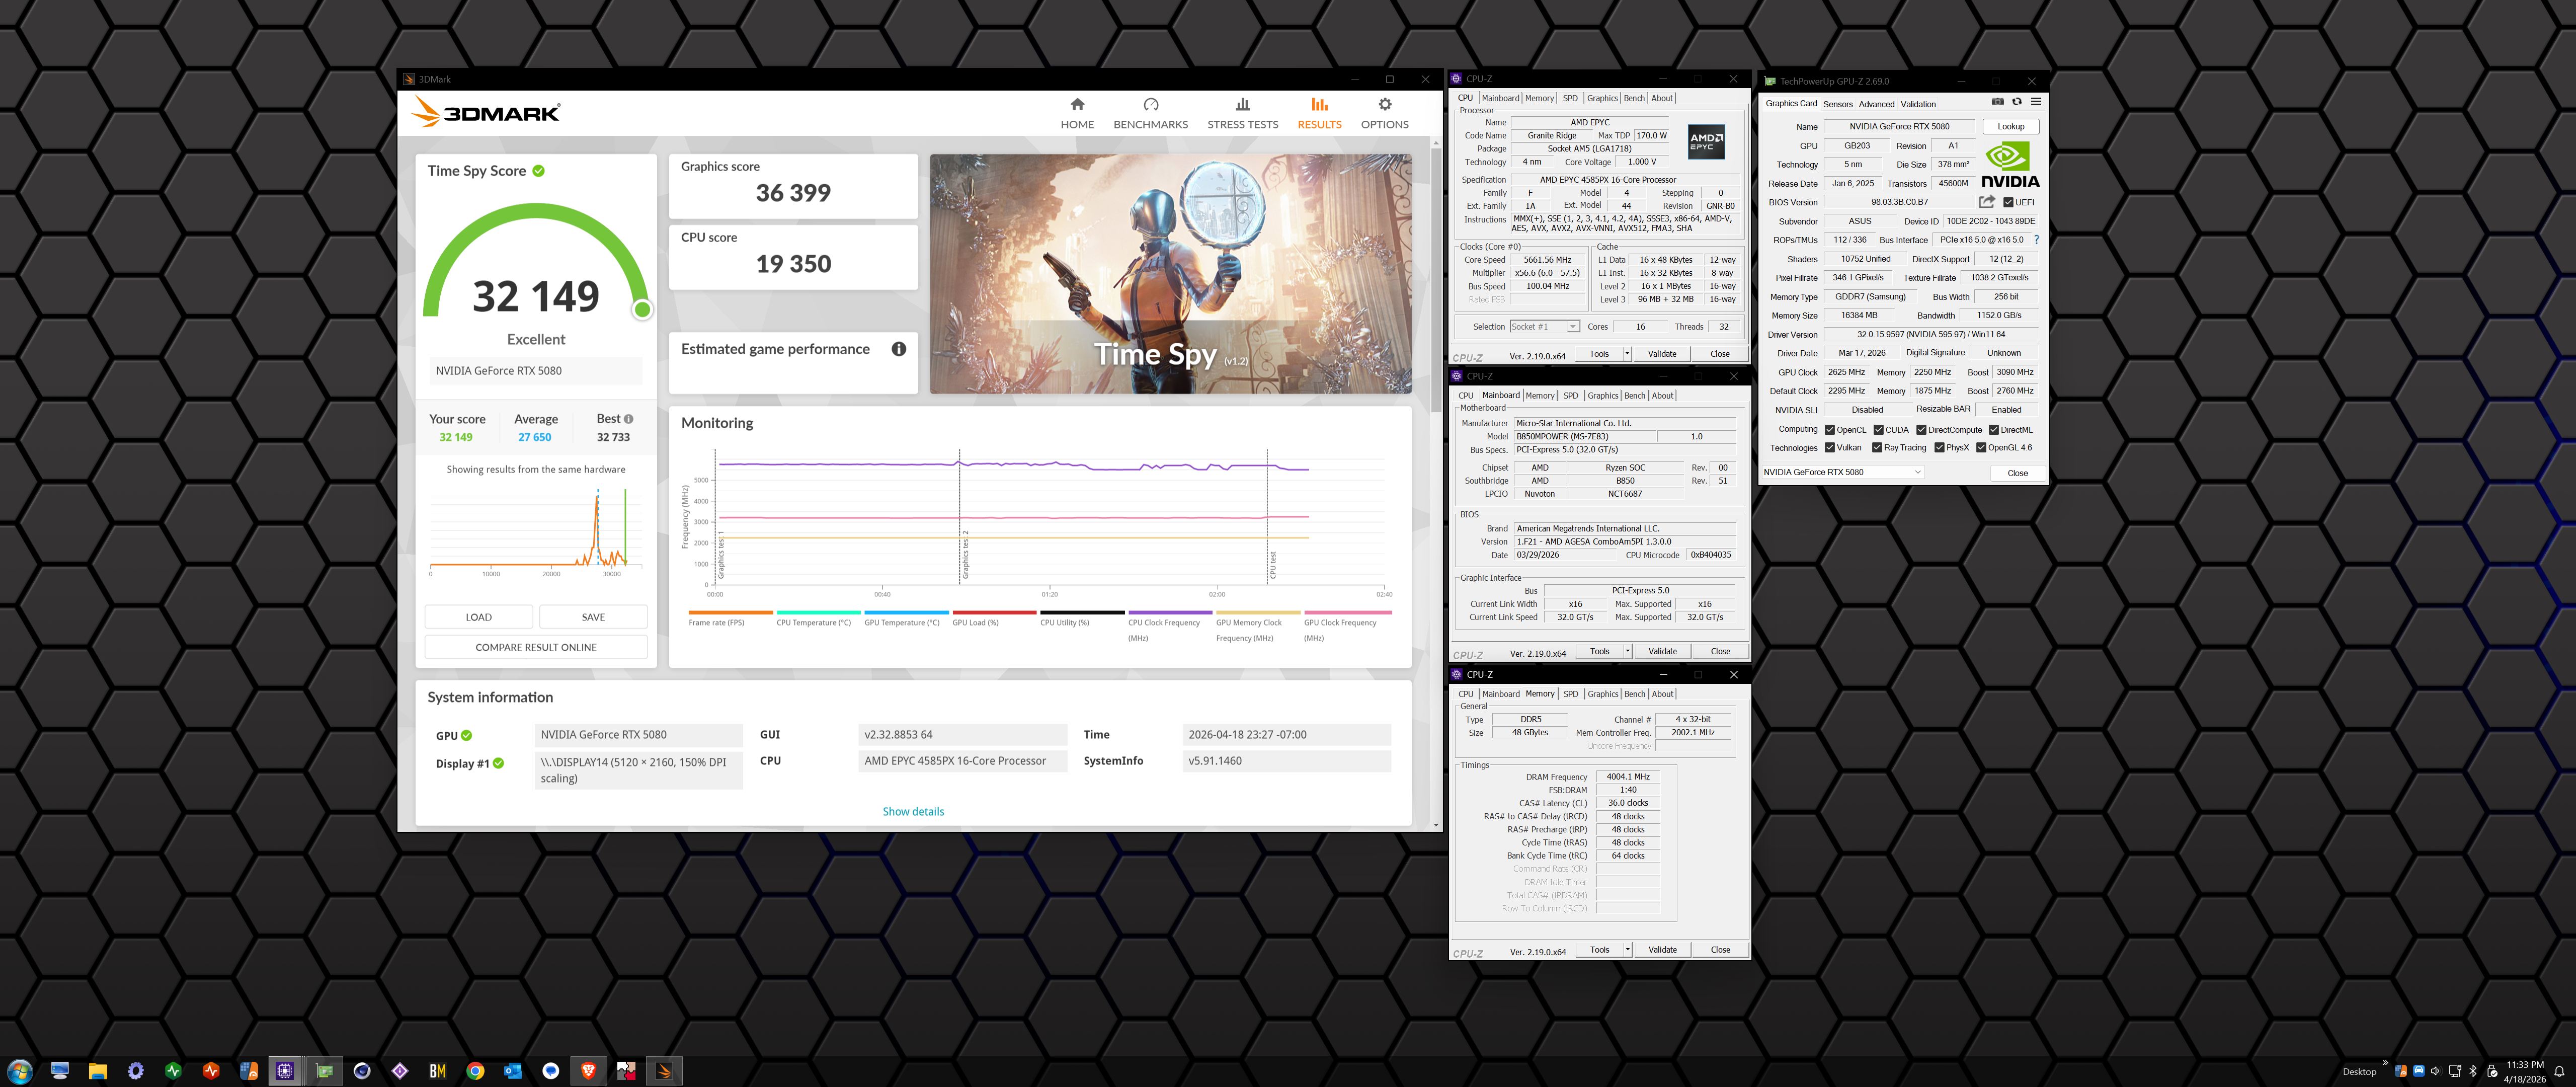This screenshot has height=1087, width=2576.
Task: Switch to GPU-Z Sensors tab
Action: pyautogui.click(x=1837, y=104)
